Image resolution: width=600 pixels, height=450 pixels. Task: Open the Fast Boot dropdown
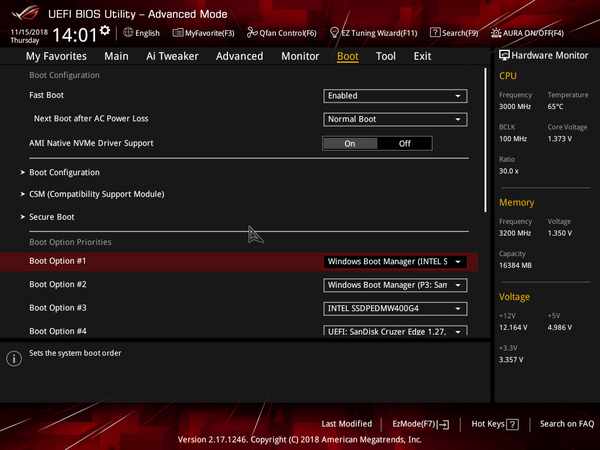(395, 96)
